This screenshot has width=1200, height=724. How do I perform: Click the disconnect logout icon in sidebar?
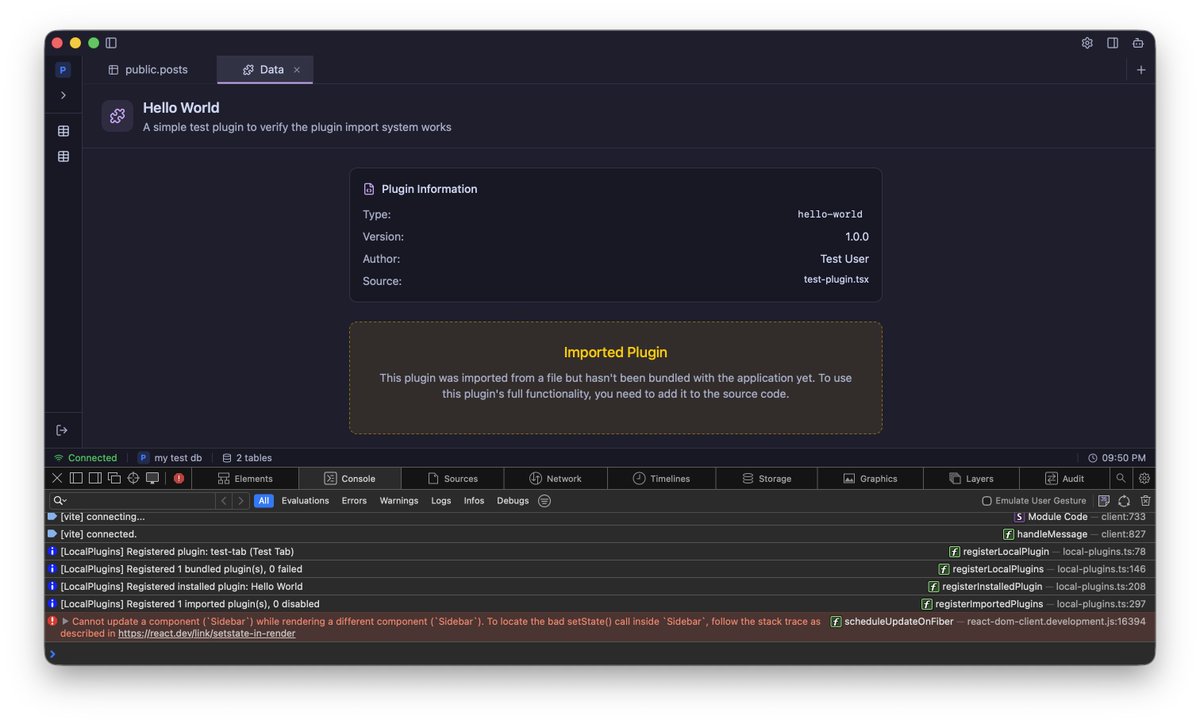click(x=62, y=430)
